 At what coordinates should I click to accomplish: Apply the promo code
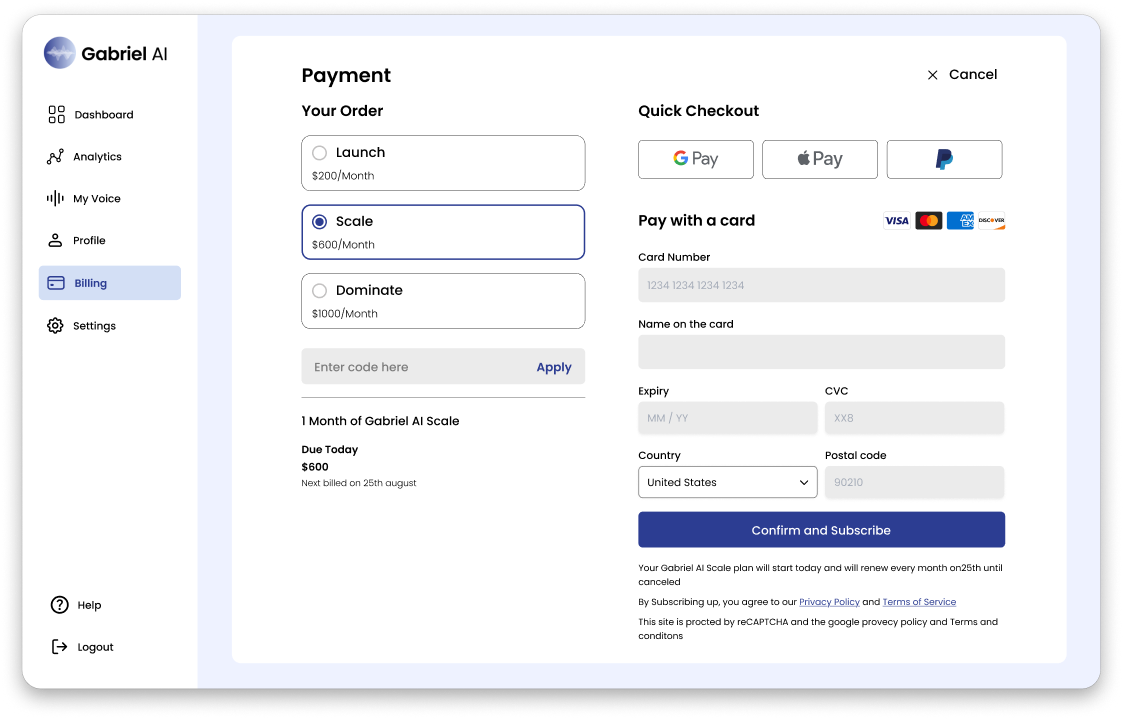pos(554,367)
